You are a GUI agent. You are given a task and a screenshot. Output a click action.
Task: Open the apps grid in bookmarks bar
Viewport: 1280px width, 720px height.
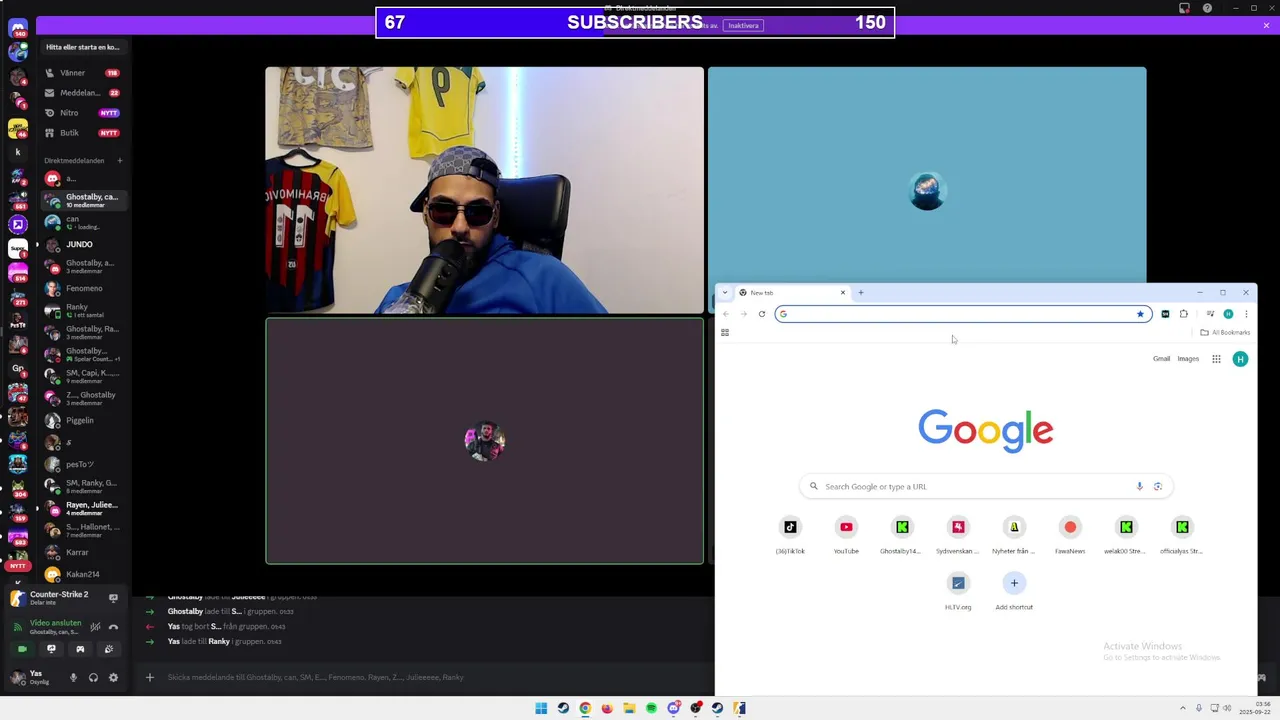(725, 333)
